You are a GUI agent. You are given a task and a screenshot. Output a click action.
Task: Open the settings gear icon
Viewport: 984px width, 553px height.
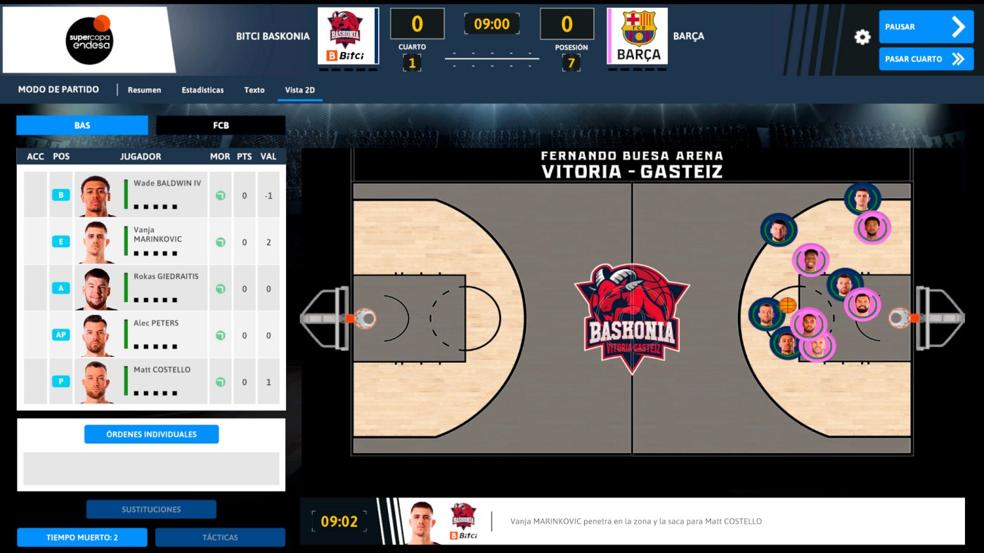[862, 37]
